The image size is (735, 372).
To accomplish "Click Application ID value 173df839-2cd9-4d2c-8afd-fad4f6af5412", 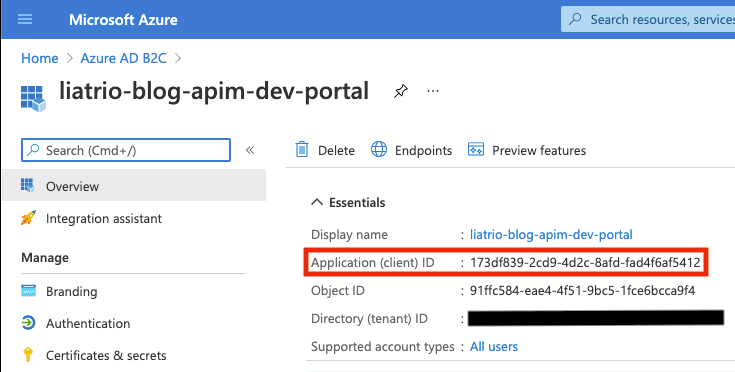I will [585, 262].
